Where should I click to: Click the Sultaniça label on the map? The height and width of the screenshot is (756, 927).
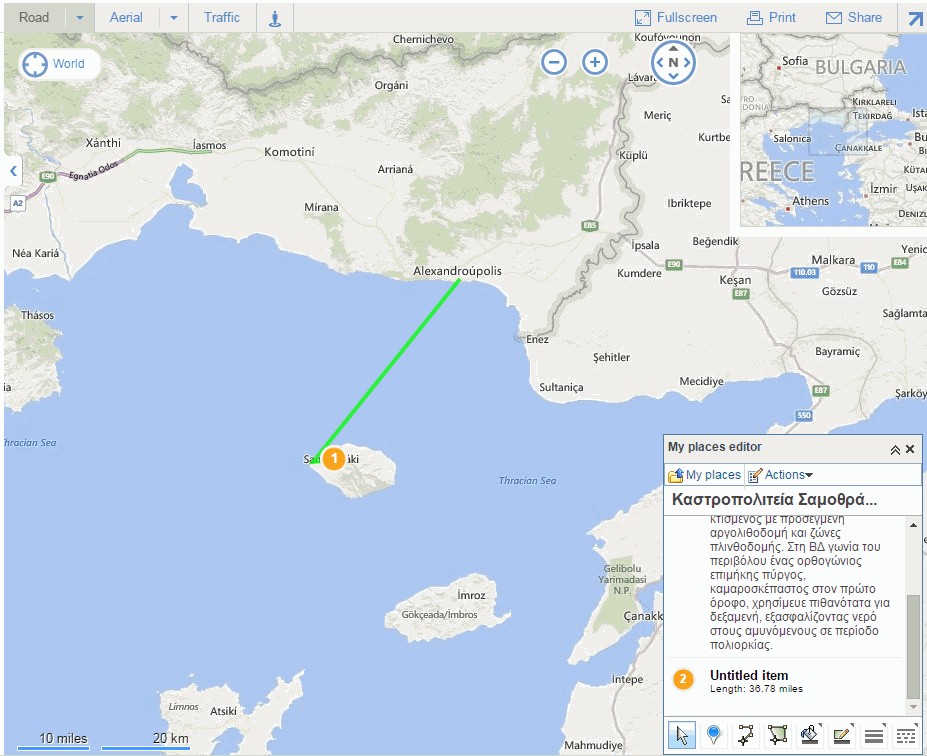(x=561, y=387)
